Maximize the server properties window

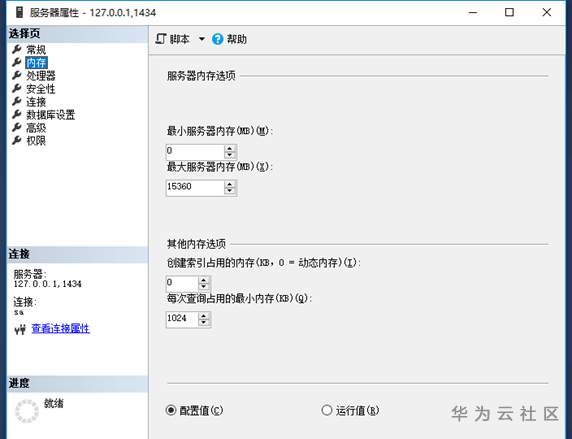tap(509, 12)
